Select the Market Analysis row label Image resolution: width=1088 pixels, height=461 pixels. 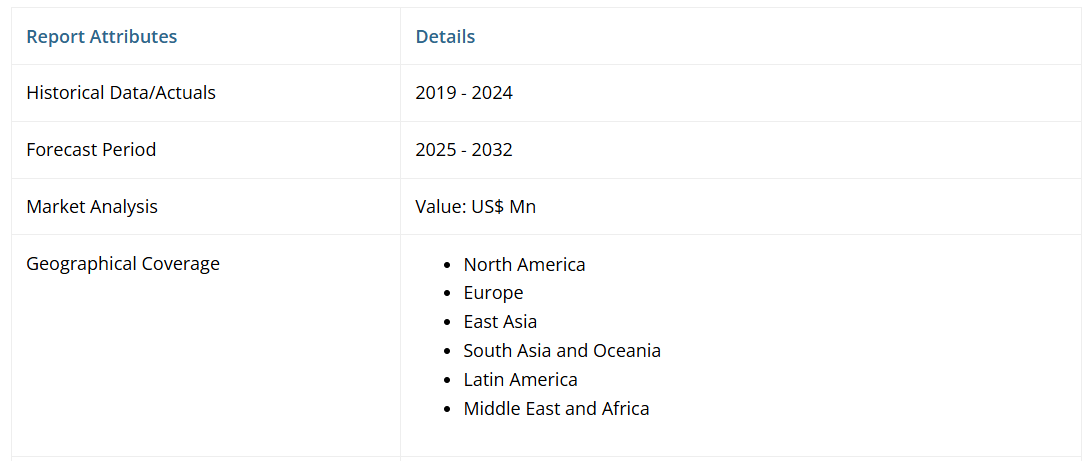pos(92,207)
